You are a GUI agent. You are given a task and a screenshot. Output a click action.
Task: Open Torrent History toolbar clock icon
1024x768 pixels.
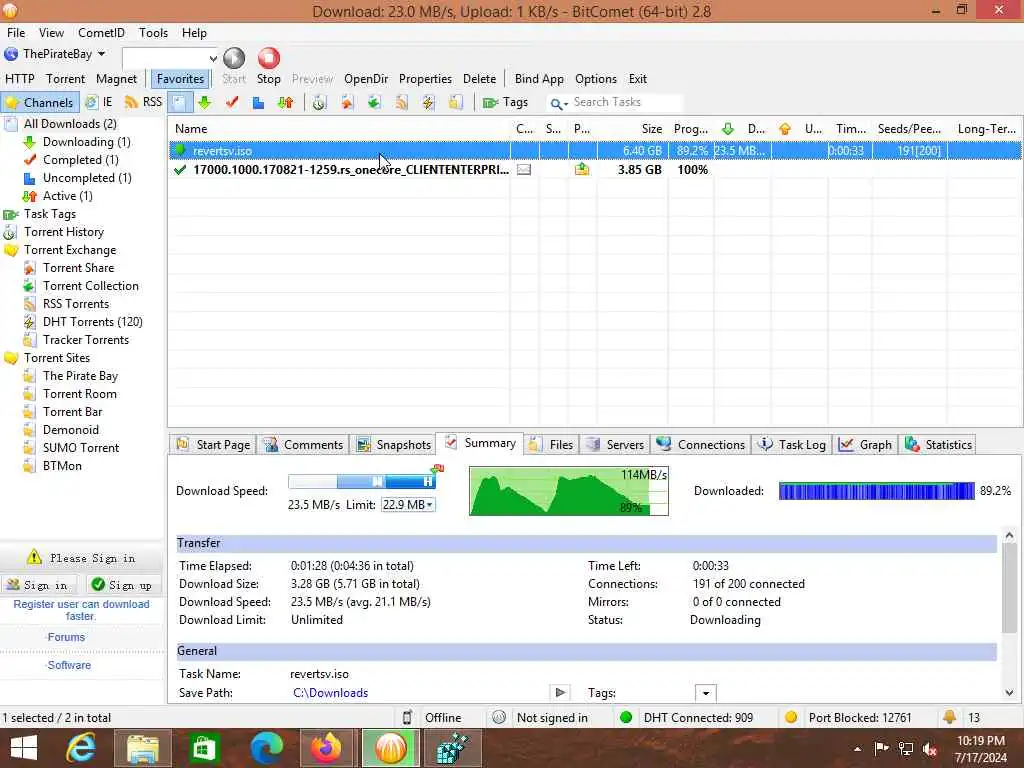(319, 102)
